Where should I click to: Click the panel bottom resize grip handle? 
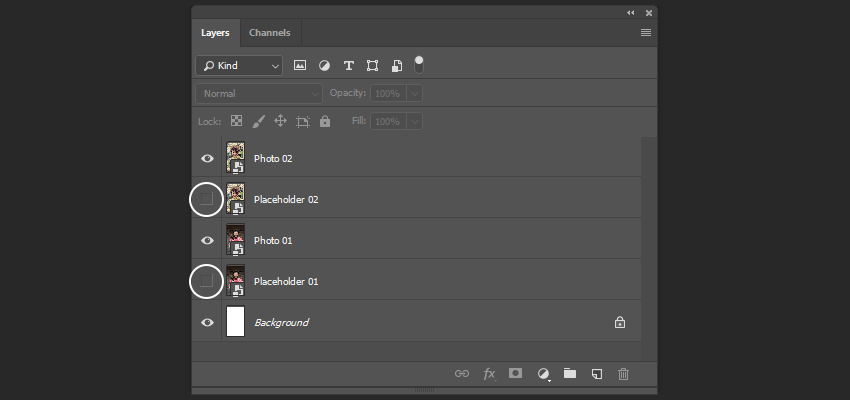[424, 390]
